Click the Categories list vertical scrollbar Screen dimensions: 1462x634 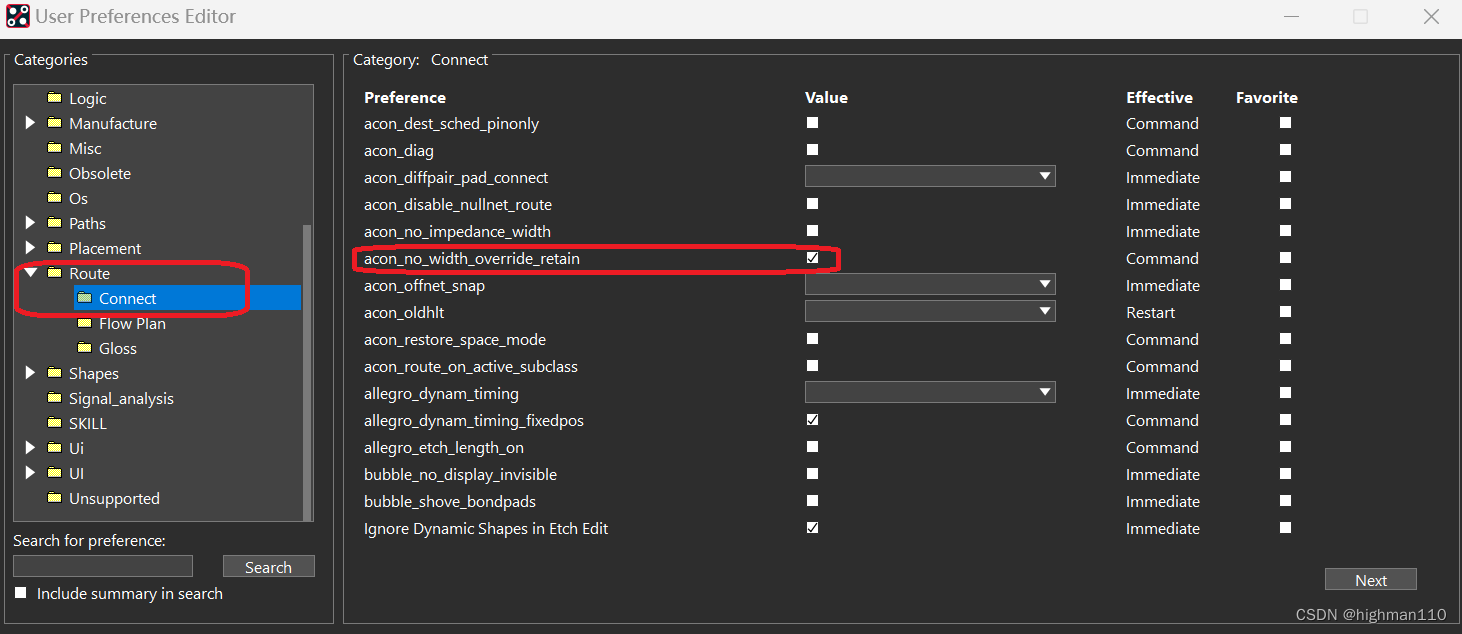pos(307,370)
